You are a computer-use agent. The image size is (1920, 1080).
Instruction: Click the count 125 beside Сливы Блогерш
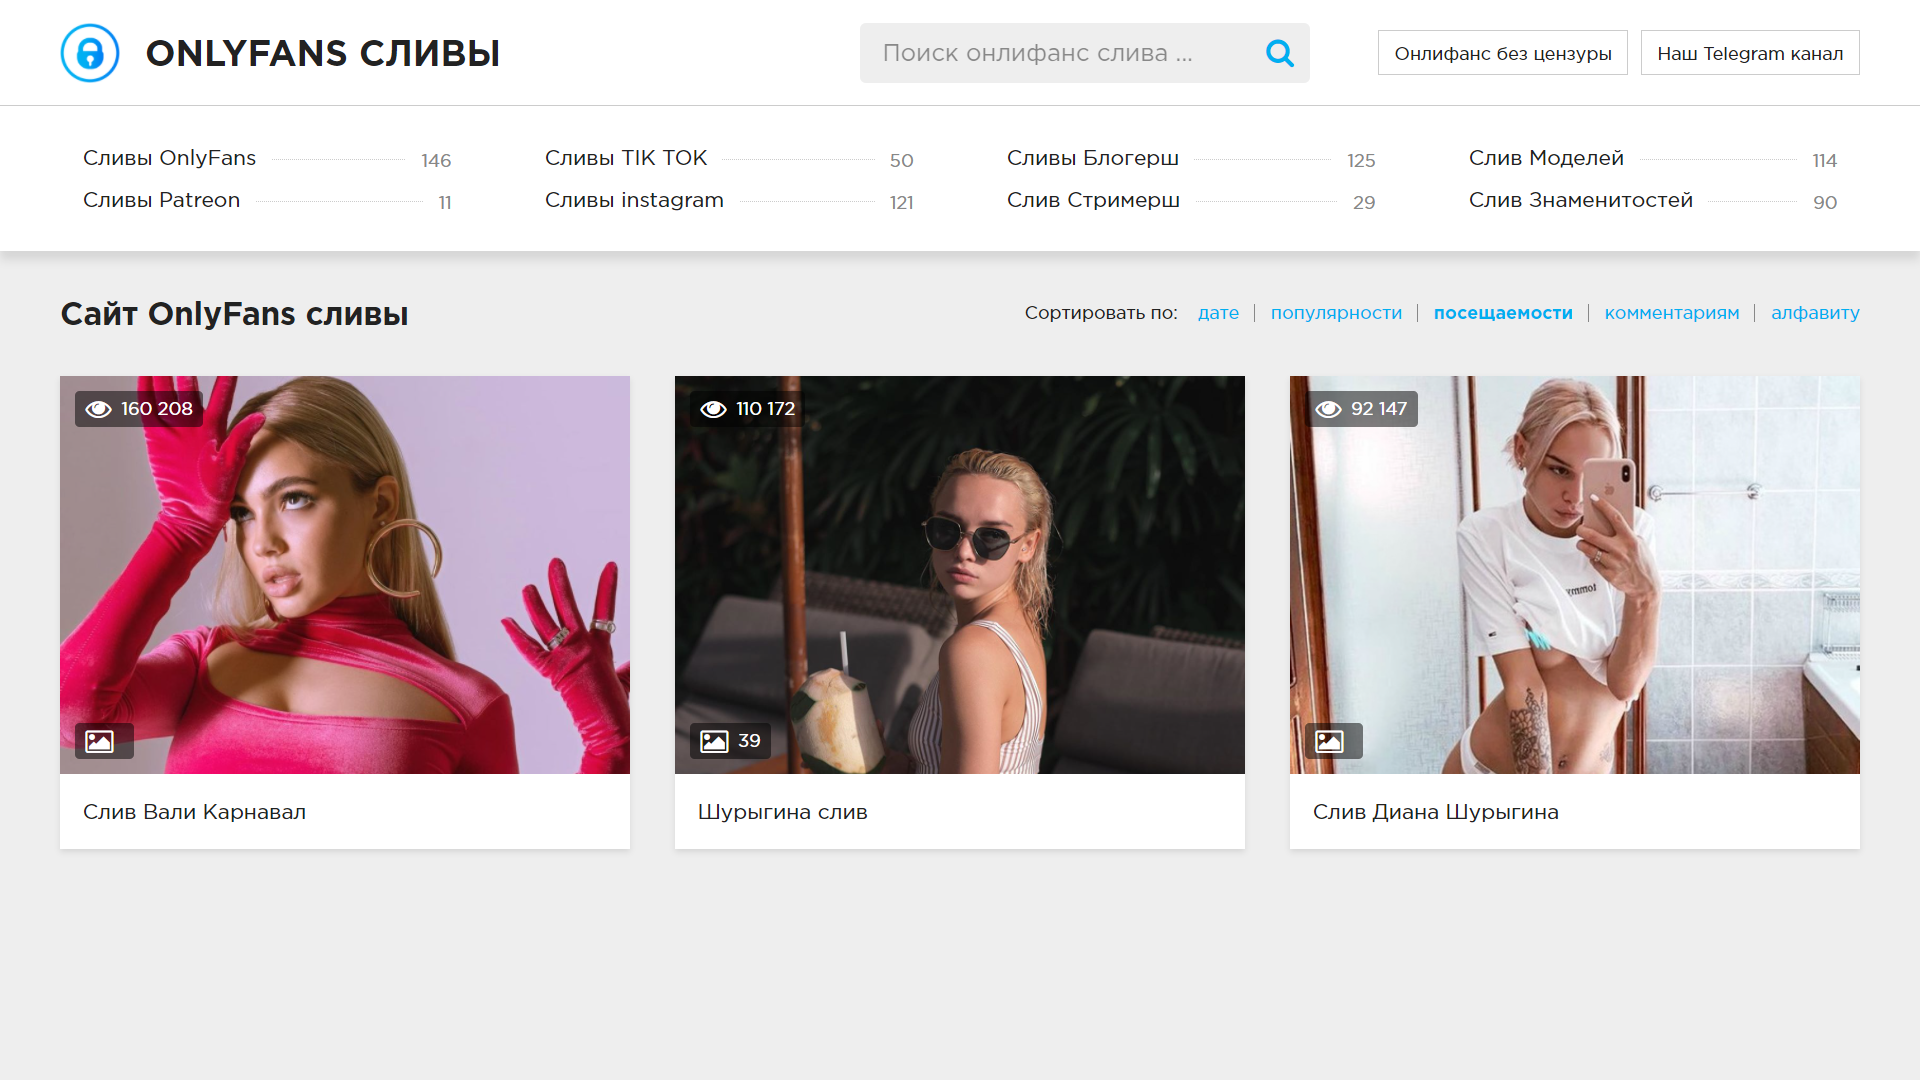(1361, 160)
